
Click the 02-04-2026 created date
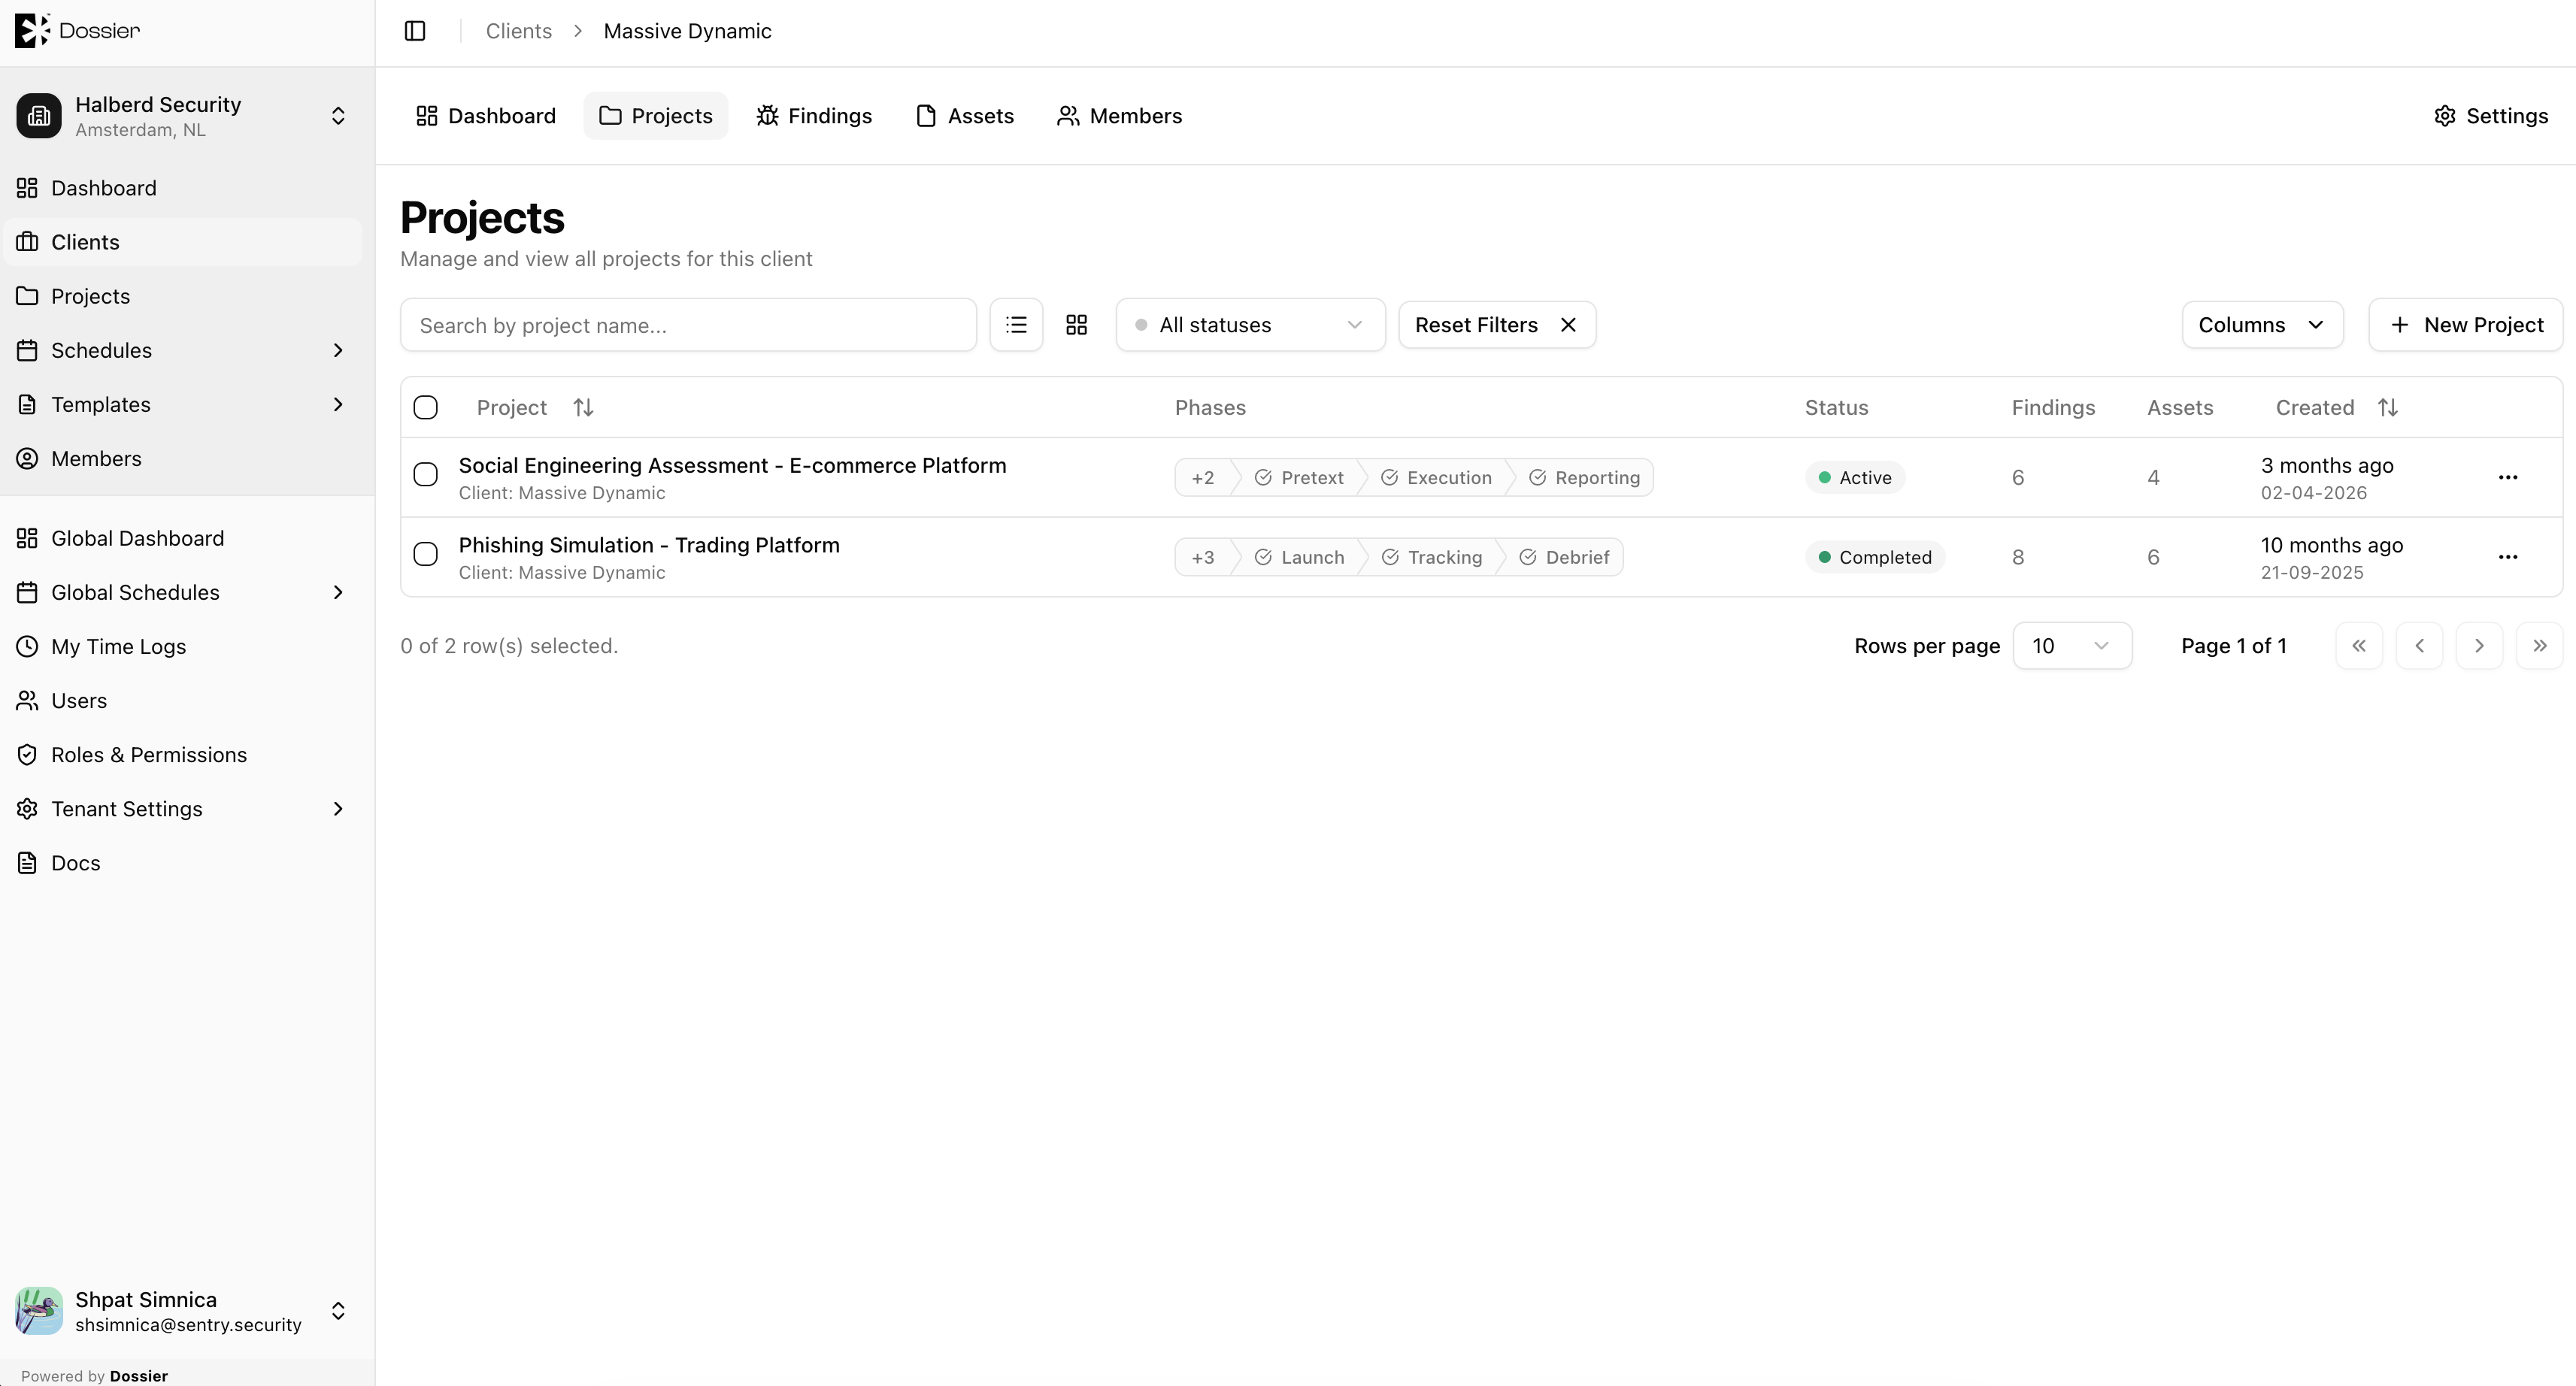(x=2314, y=493)
